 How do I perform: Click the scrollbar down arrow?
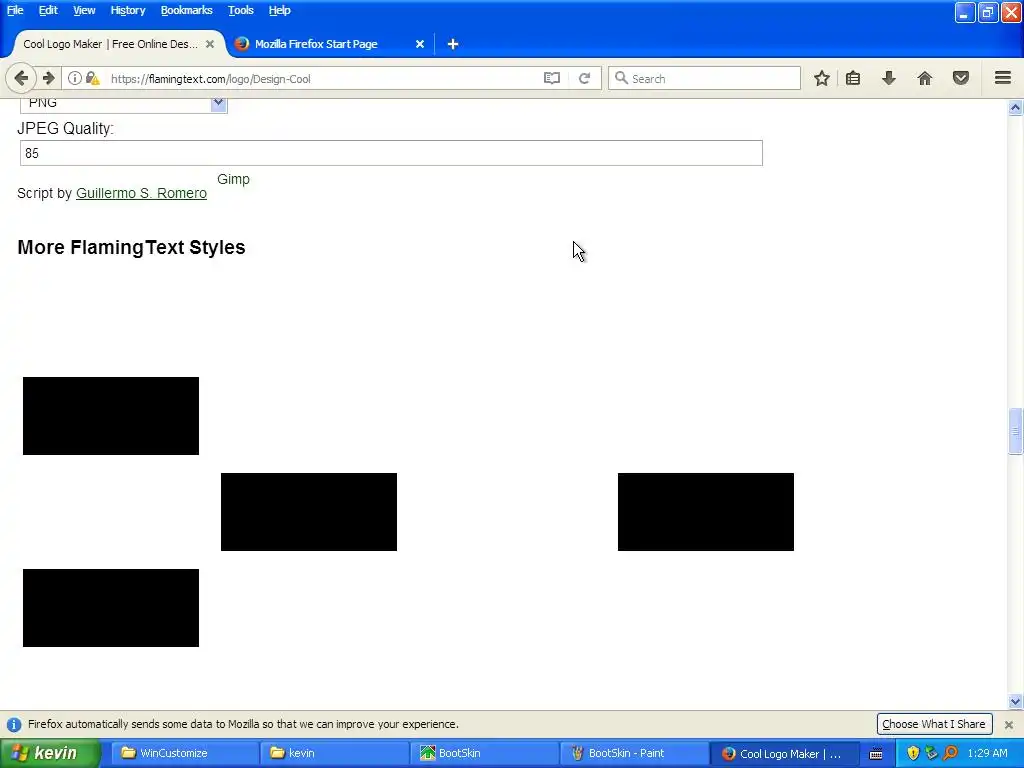[x=1015, y=702]
